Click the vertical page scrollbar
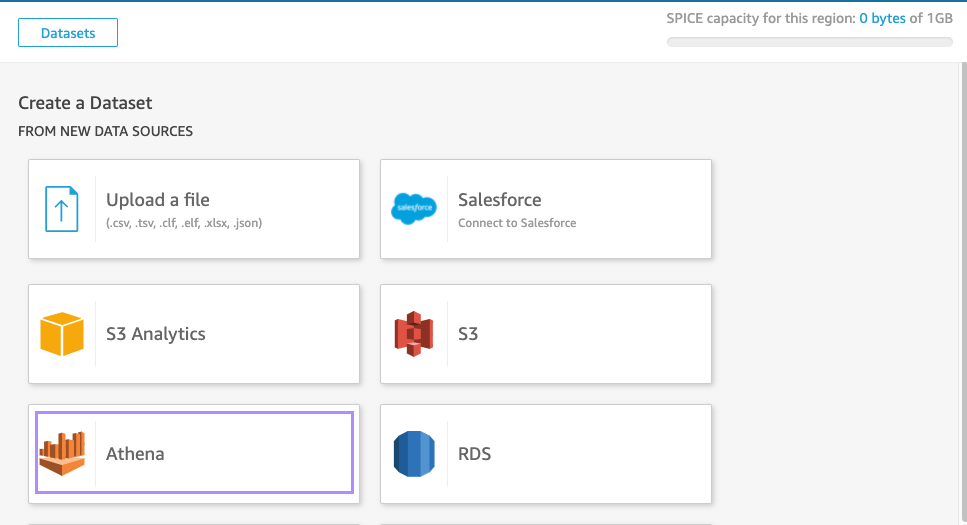The height and width of the screenshot is (525, 967). pos(963,293)
